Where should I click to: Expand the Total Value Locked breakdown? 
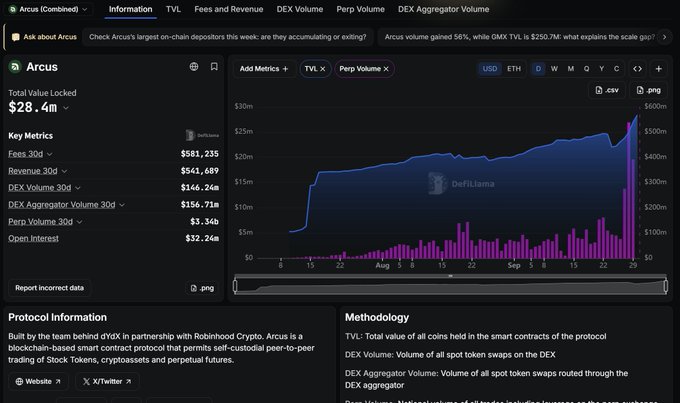pyautogui.click(x=66, y=108)
